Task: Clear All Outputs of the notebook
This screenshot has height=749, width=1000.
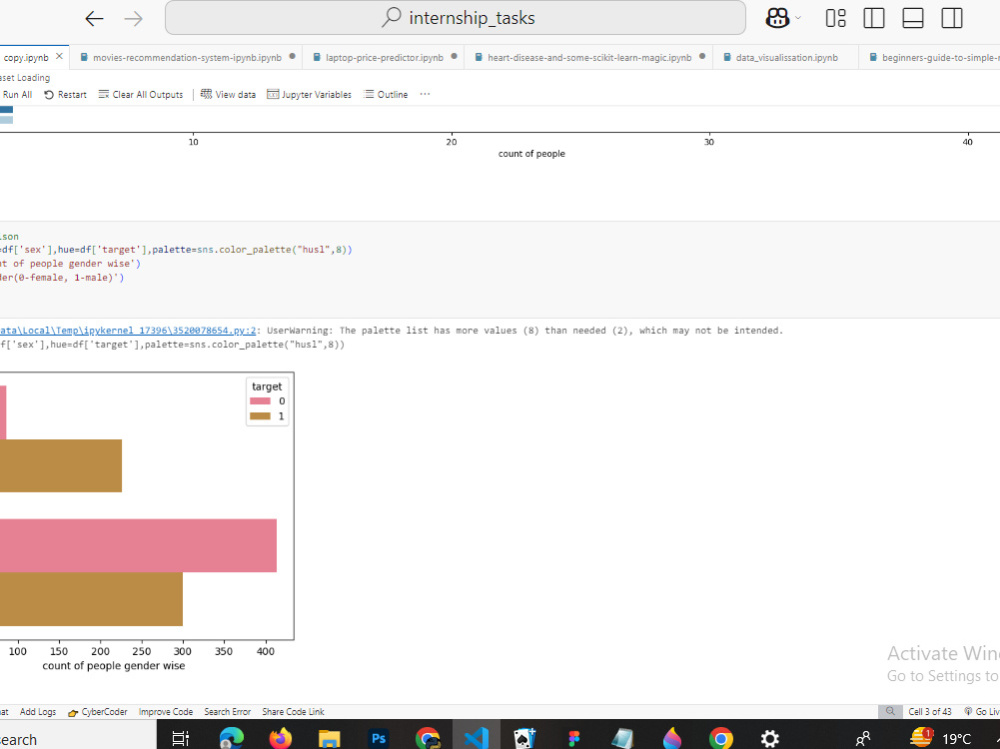Action: coord(141,94)
